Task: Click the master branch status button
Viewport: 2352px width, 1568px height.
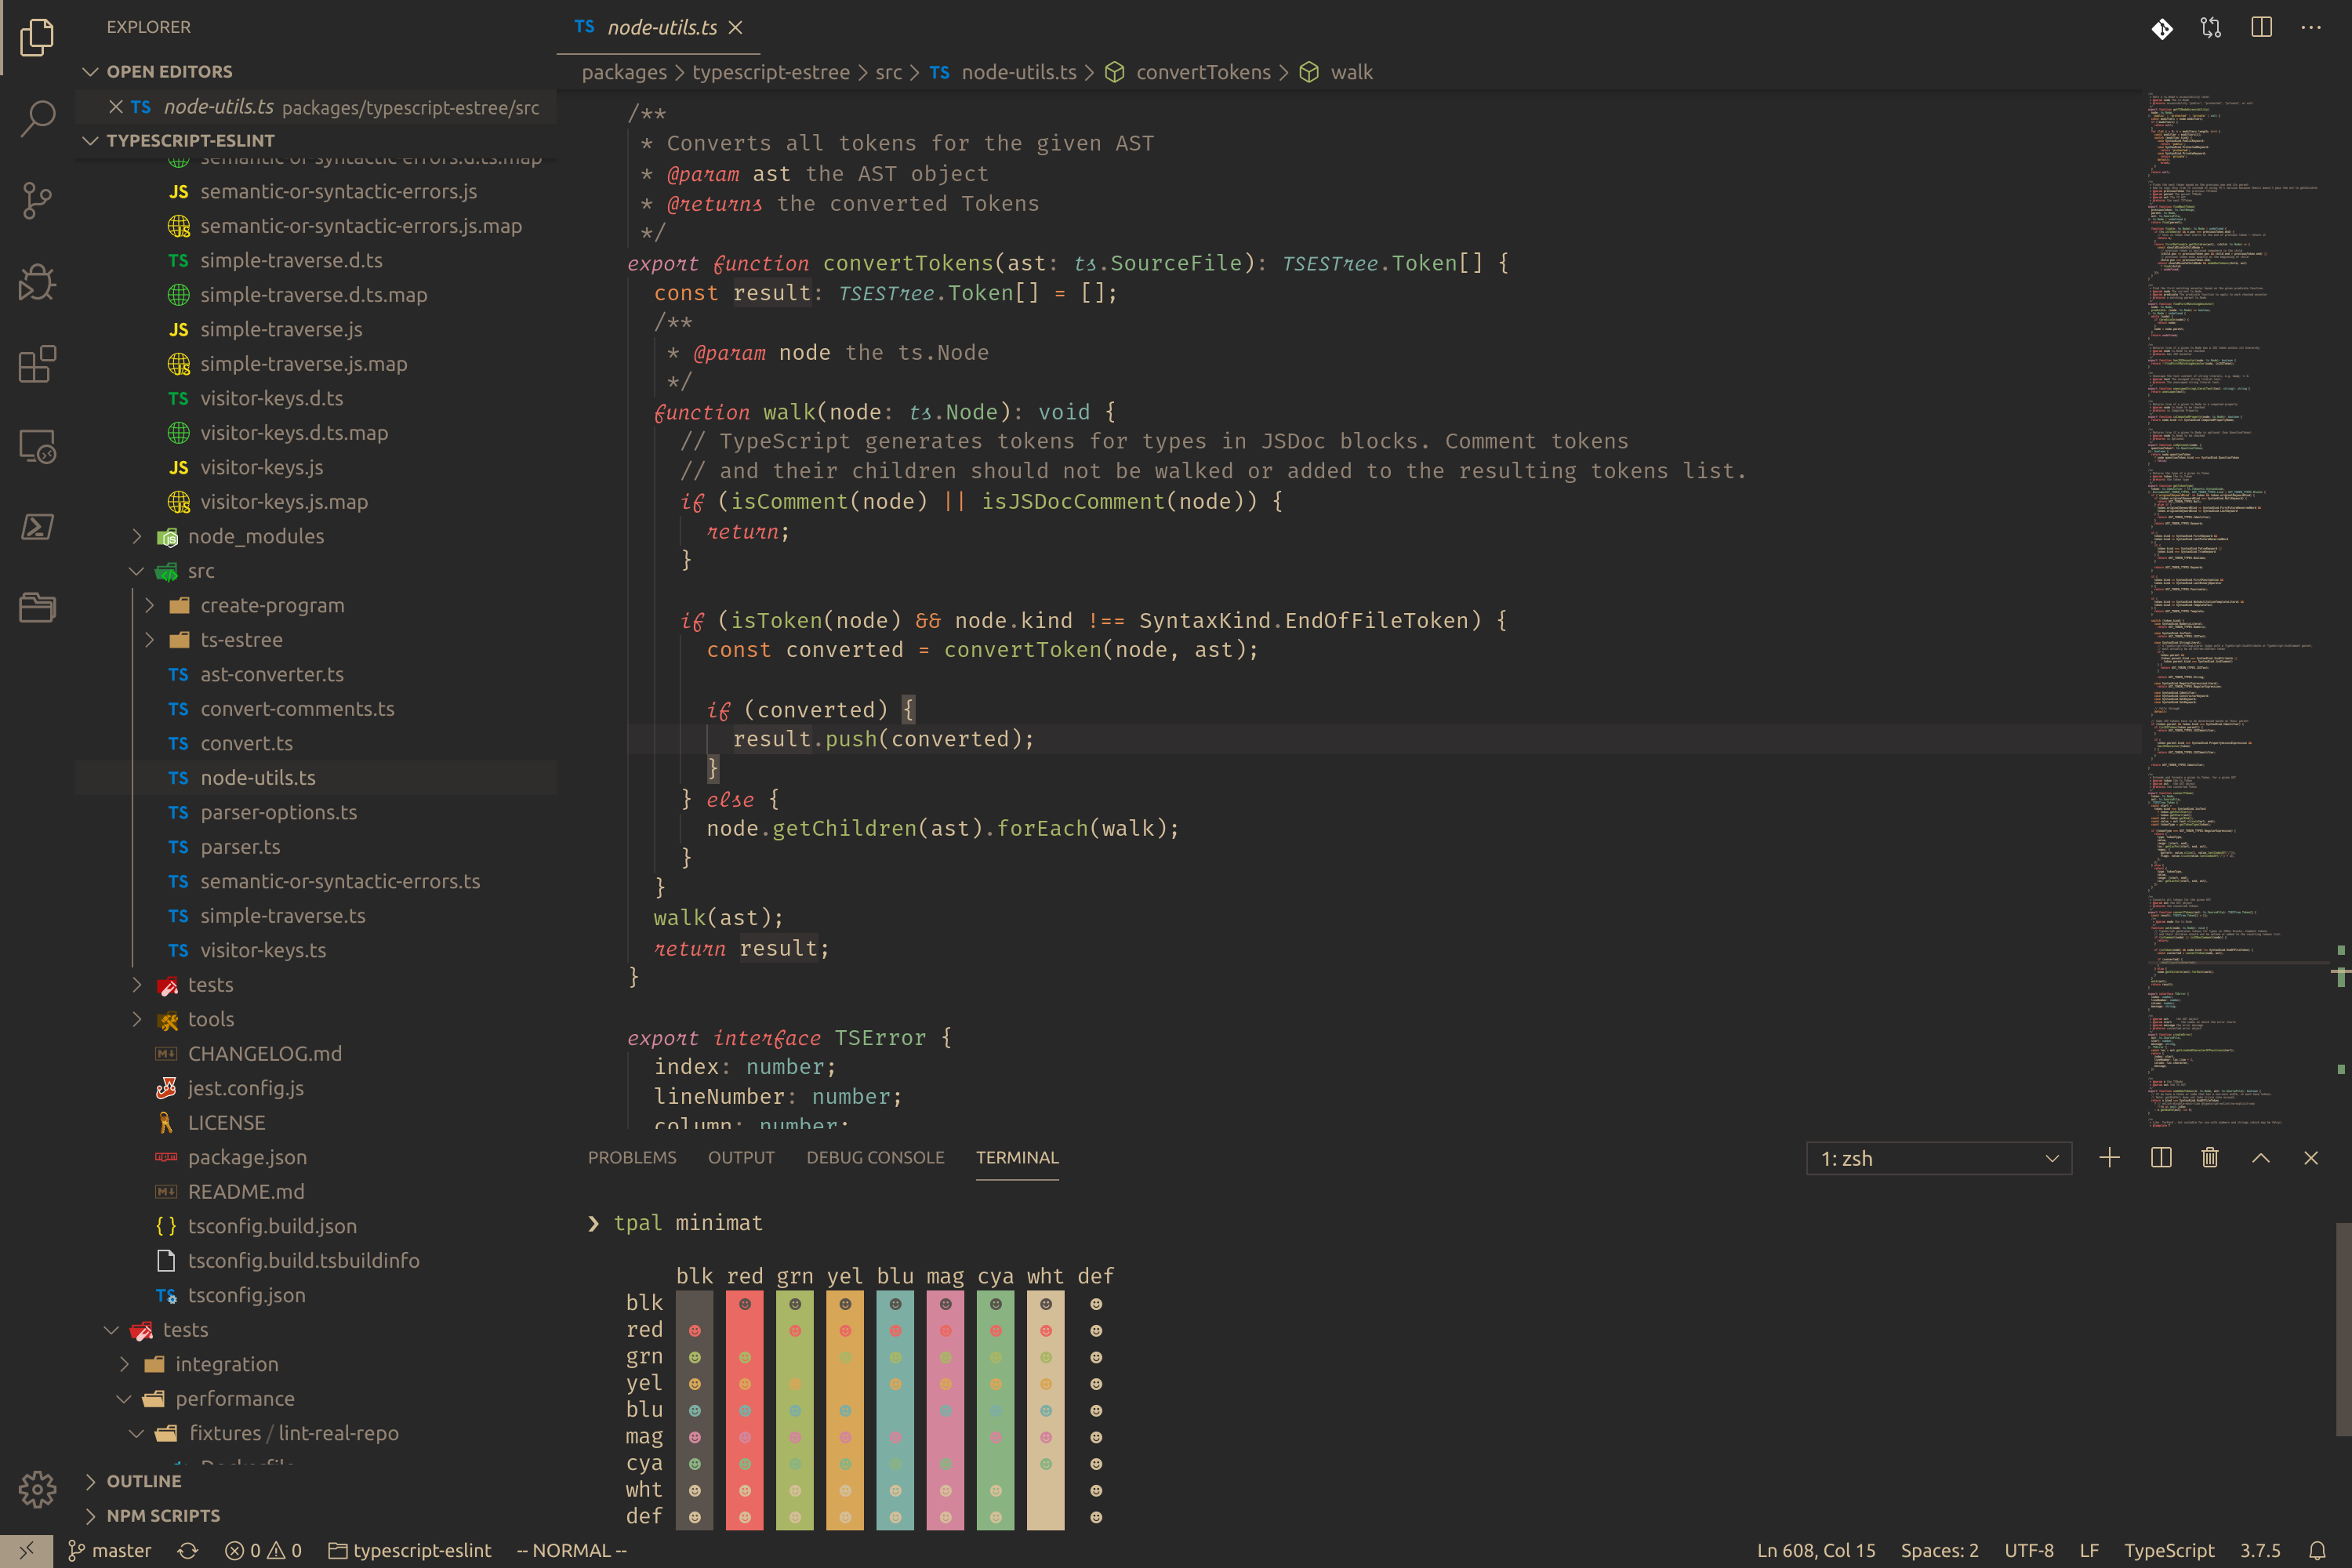Action: [110, 1550]
